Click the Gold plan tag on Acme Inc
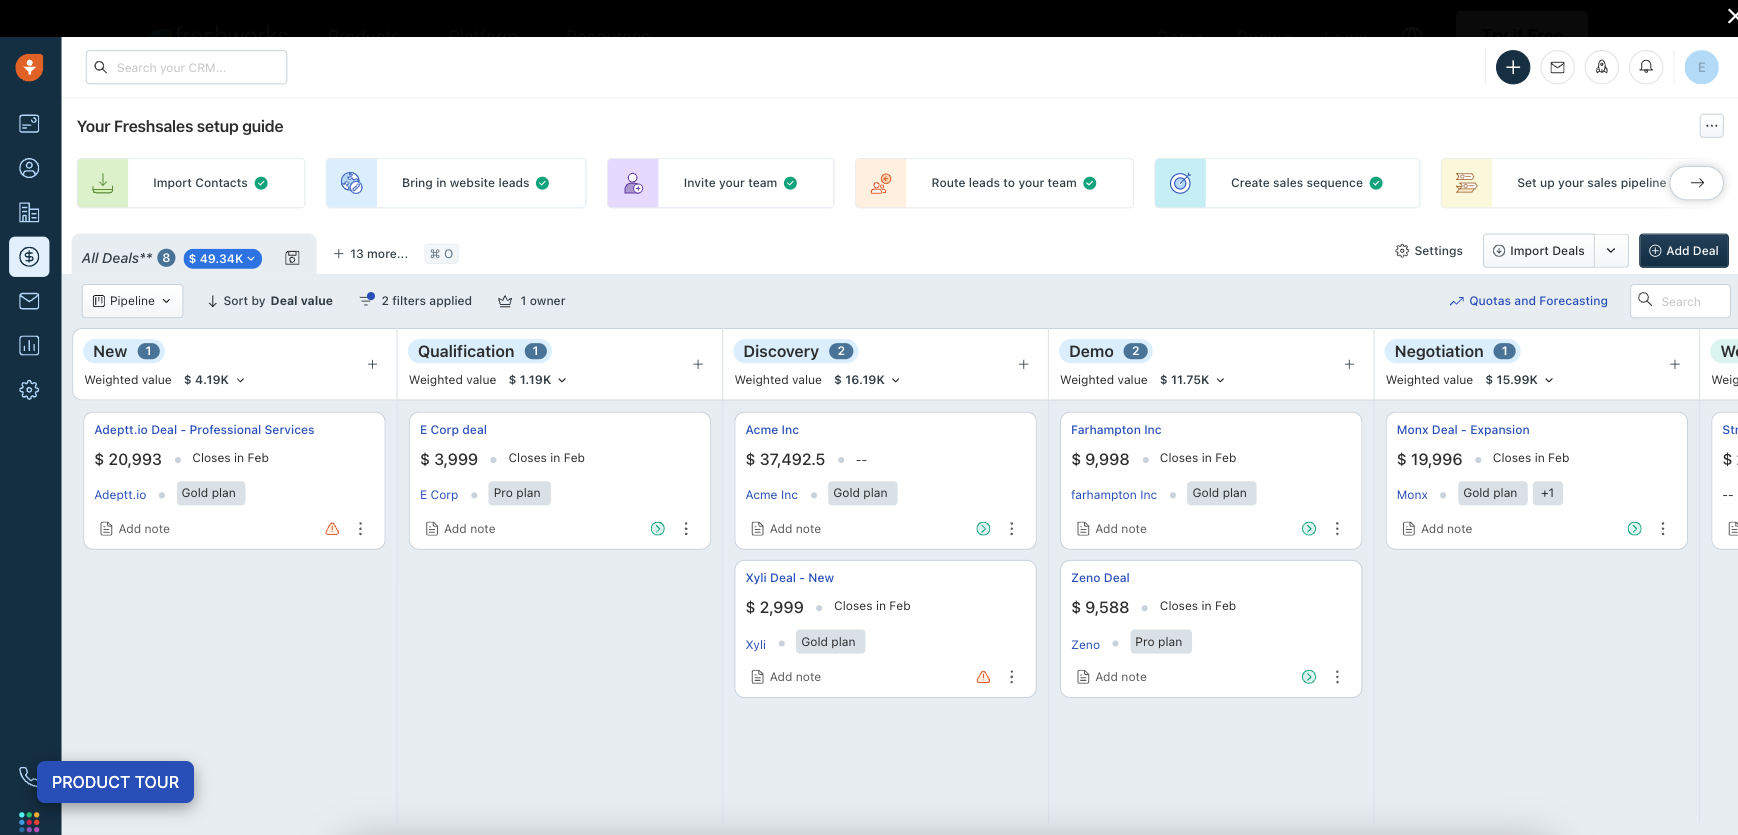The image size is (1738, 835). point(860,493)
